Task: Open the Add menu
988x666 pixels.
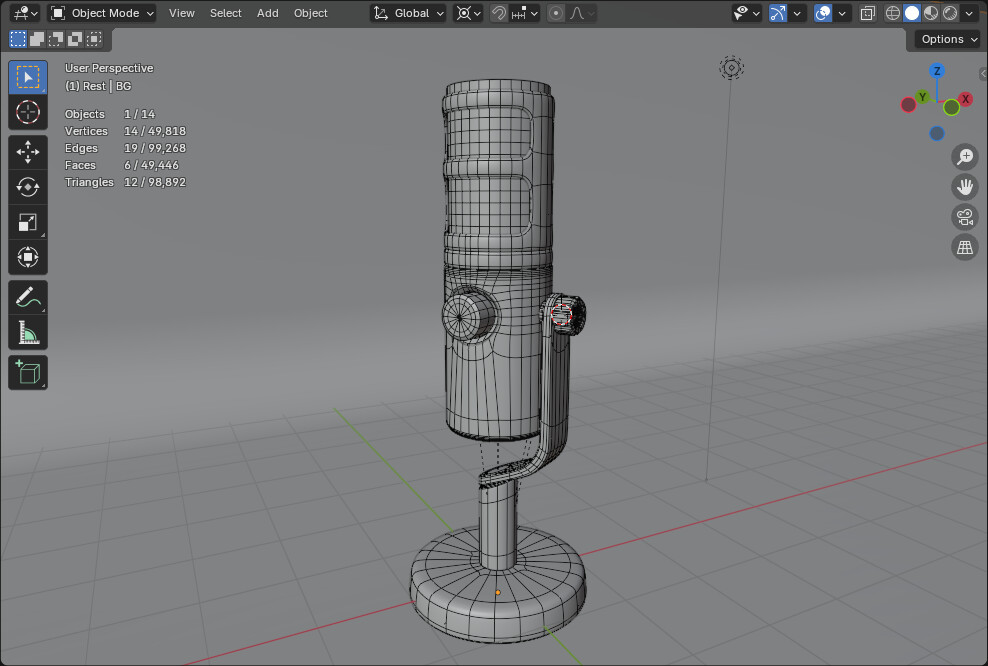Action: (267, 13)
